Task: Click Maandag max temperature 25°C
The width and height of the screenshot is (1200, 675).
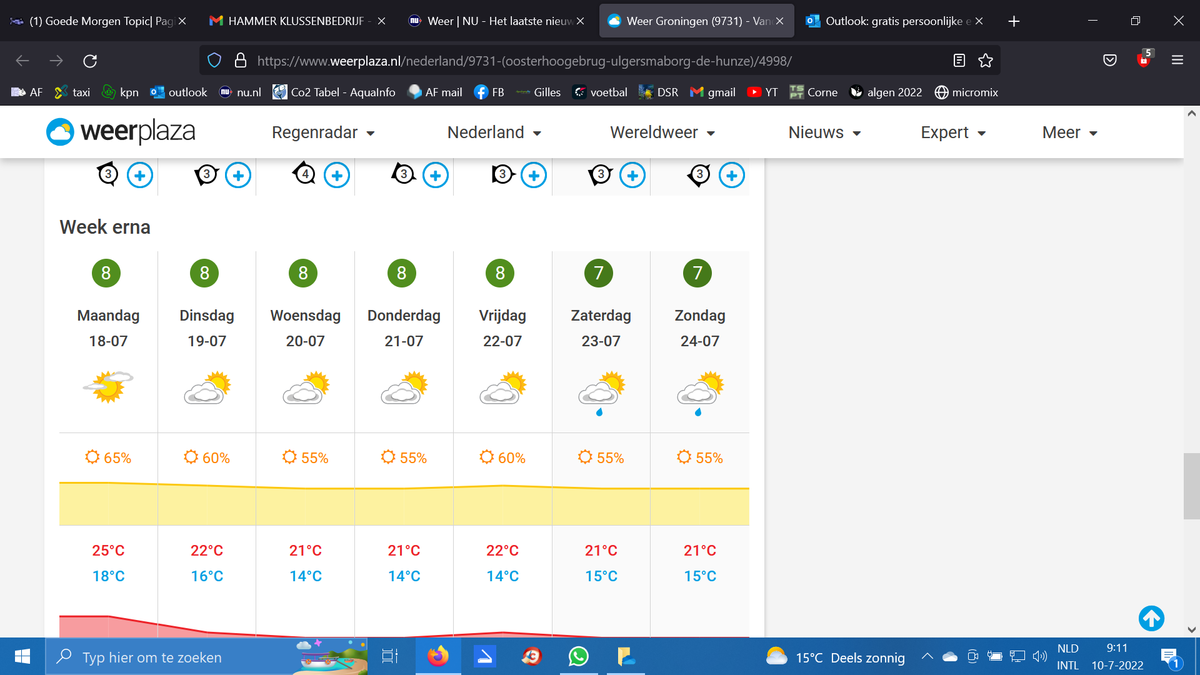Action: click(x=108, y=550)
